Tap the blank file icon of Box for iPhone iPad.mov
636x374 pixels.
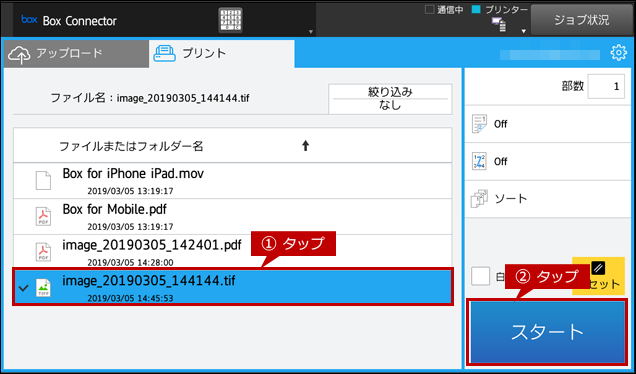tap(43, 181)
